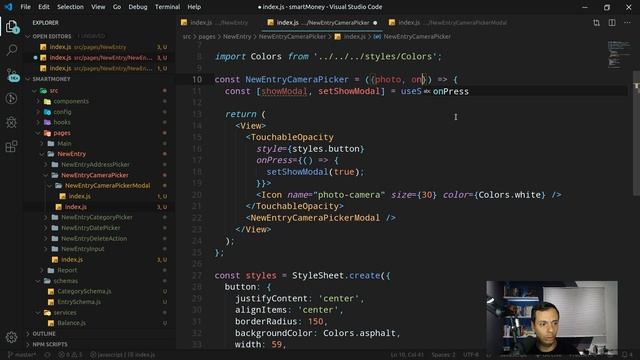Open CategorySchema.js in the explorer

click(x=84, y=291)
